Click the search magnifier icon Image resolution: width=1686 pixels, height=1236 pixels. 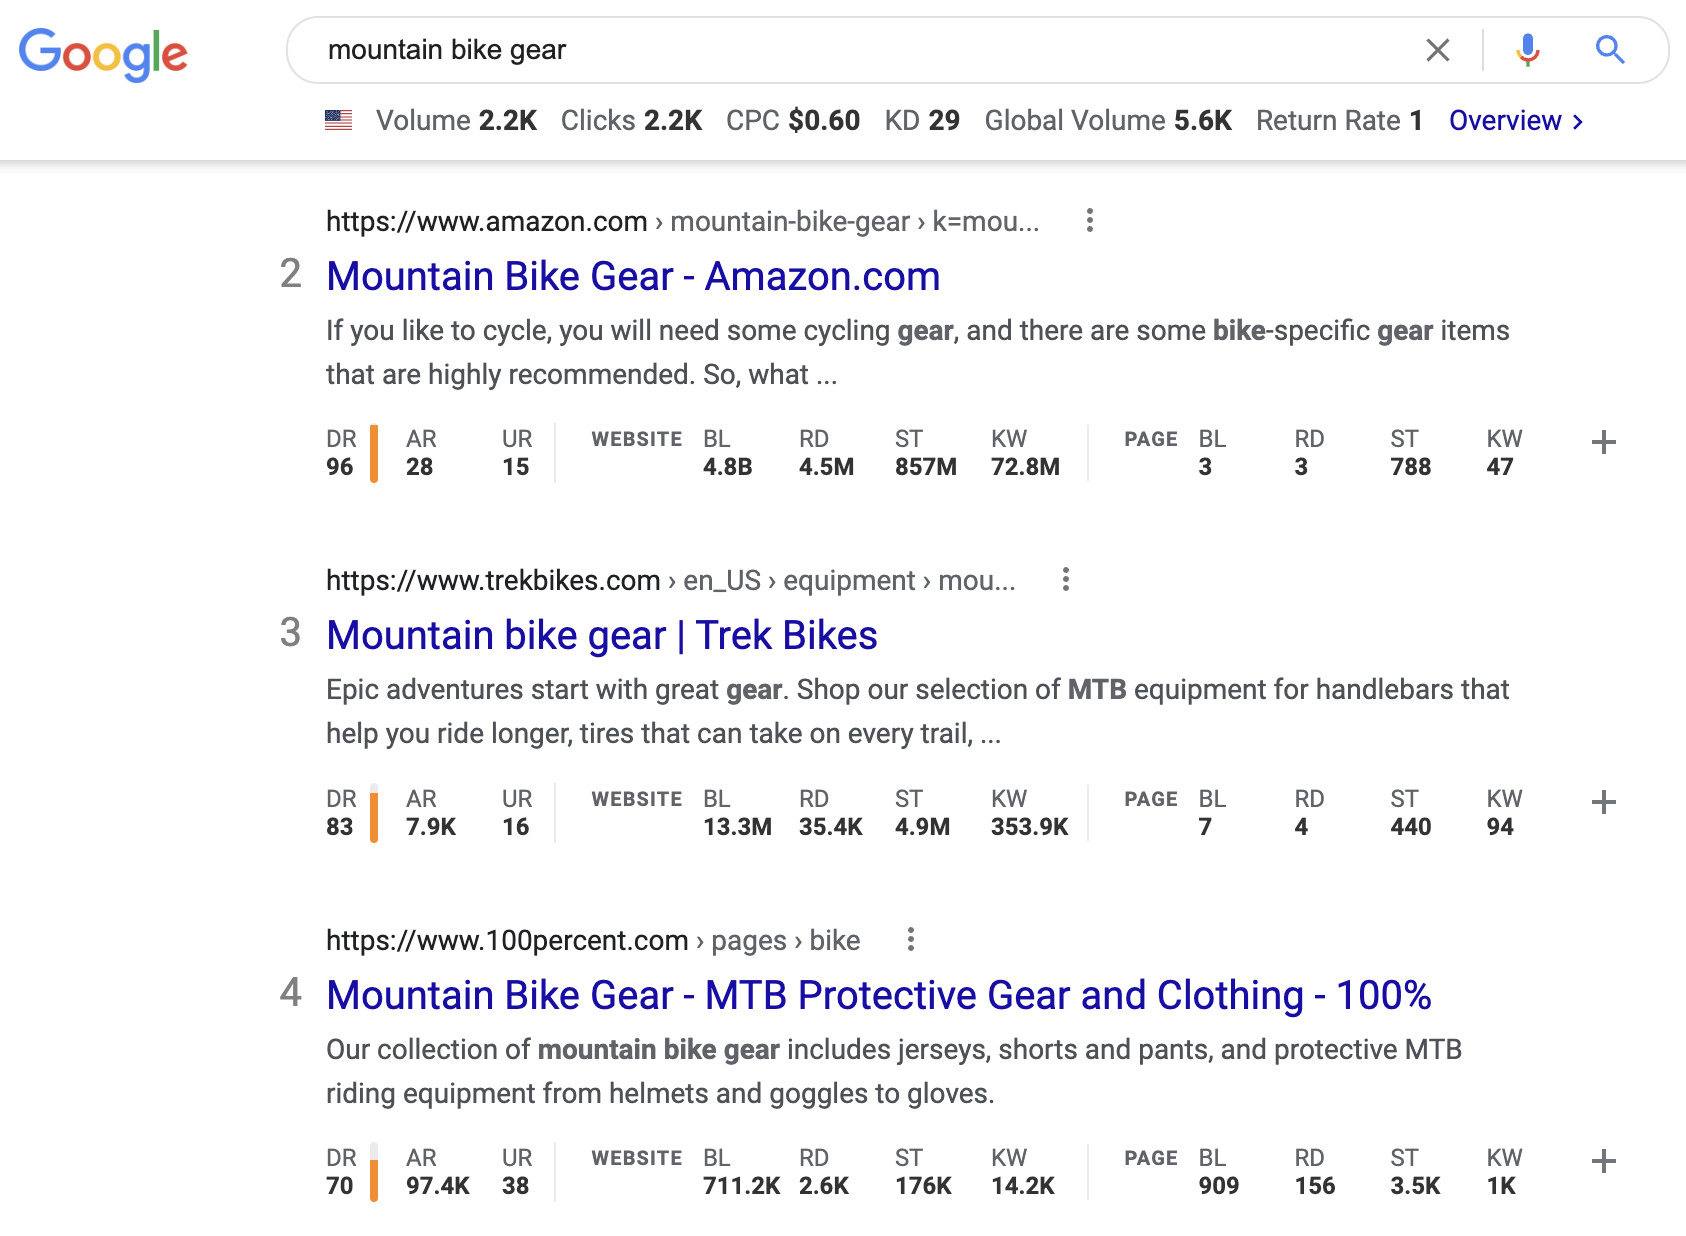1609,49
